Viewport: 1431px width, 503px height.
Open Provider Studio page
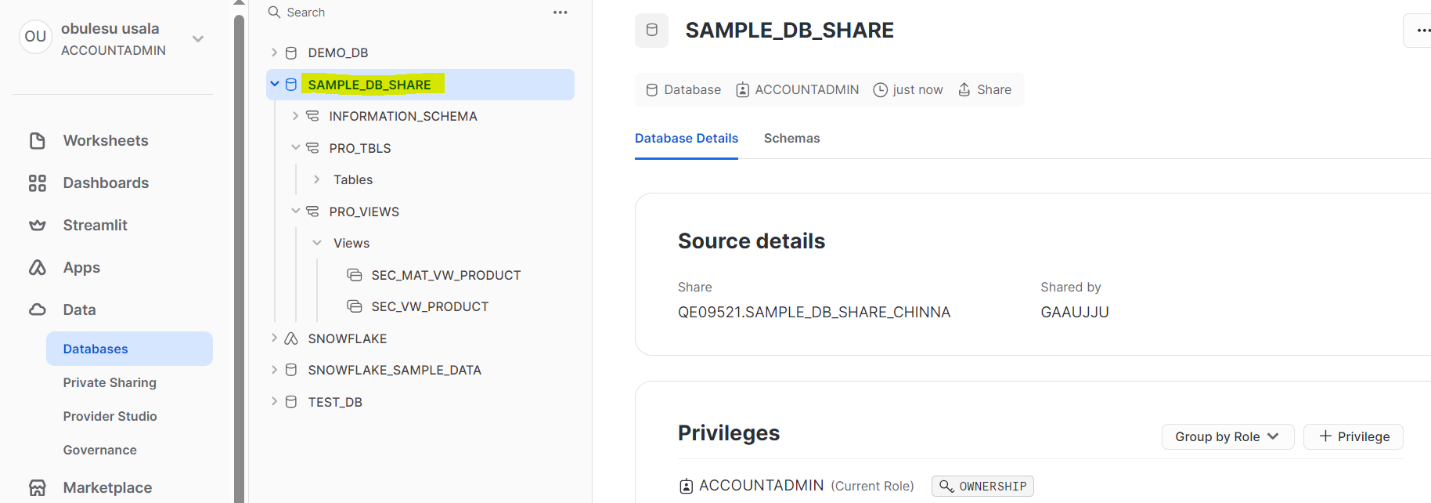point(110,416)
